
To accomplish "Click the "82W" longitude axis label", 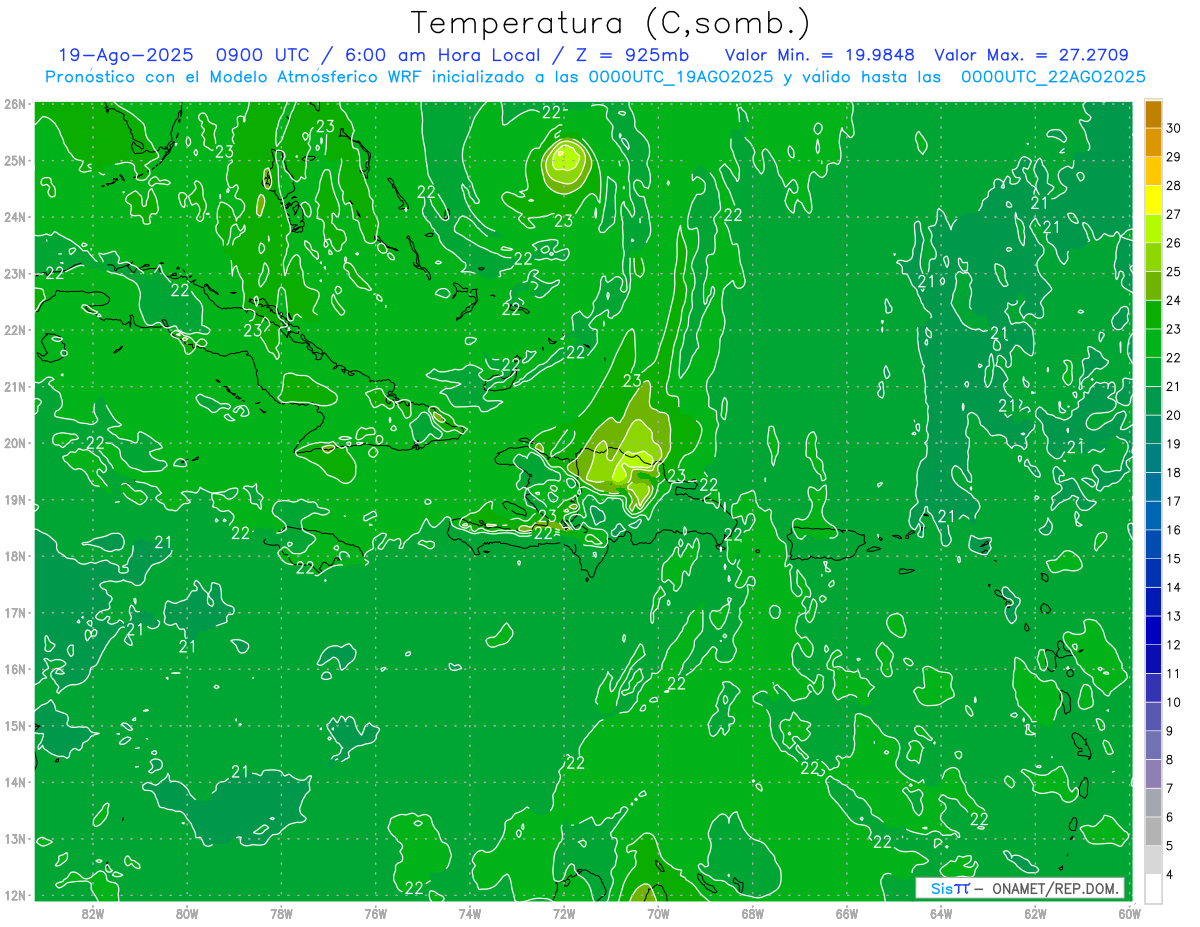I will coord(93,913).
